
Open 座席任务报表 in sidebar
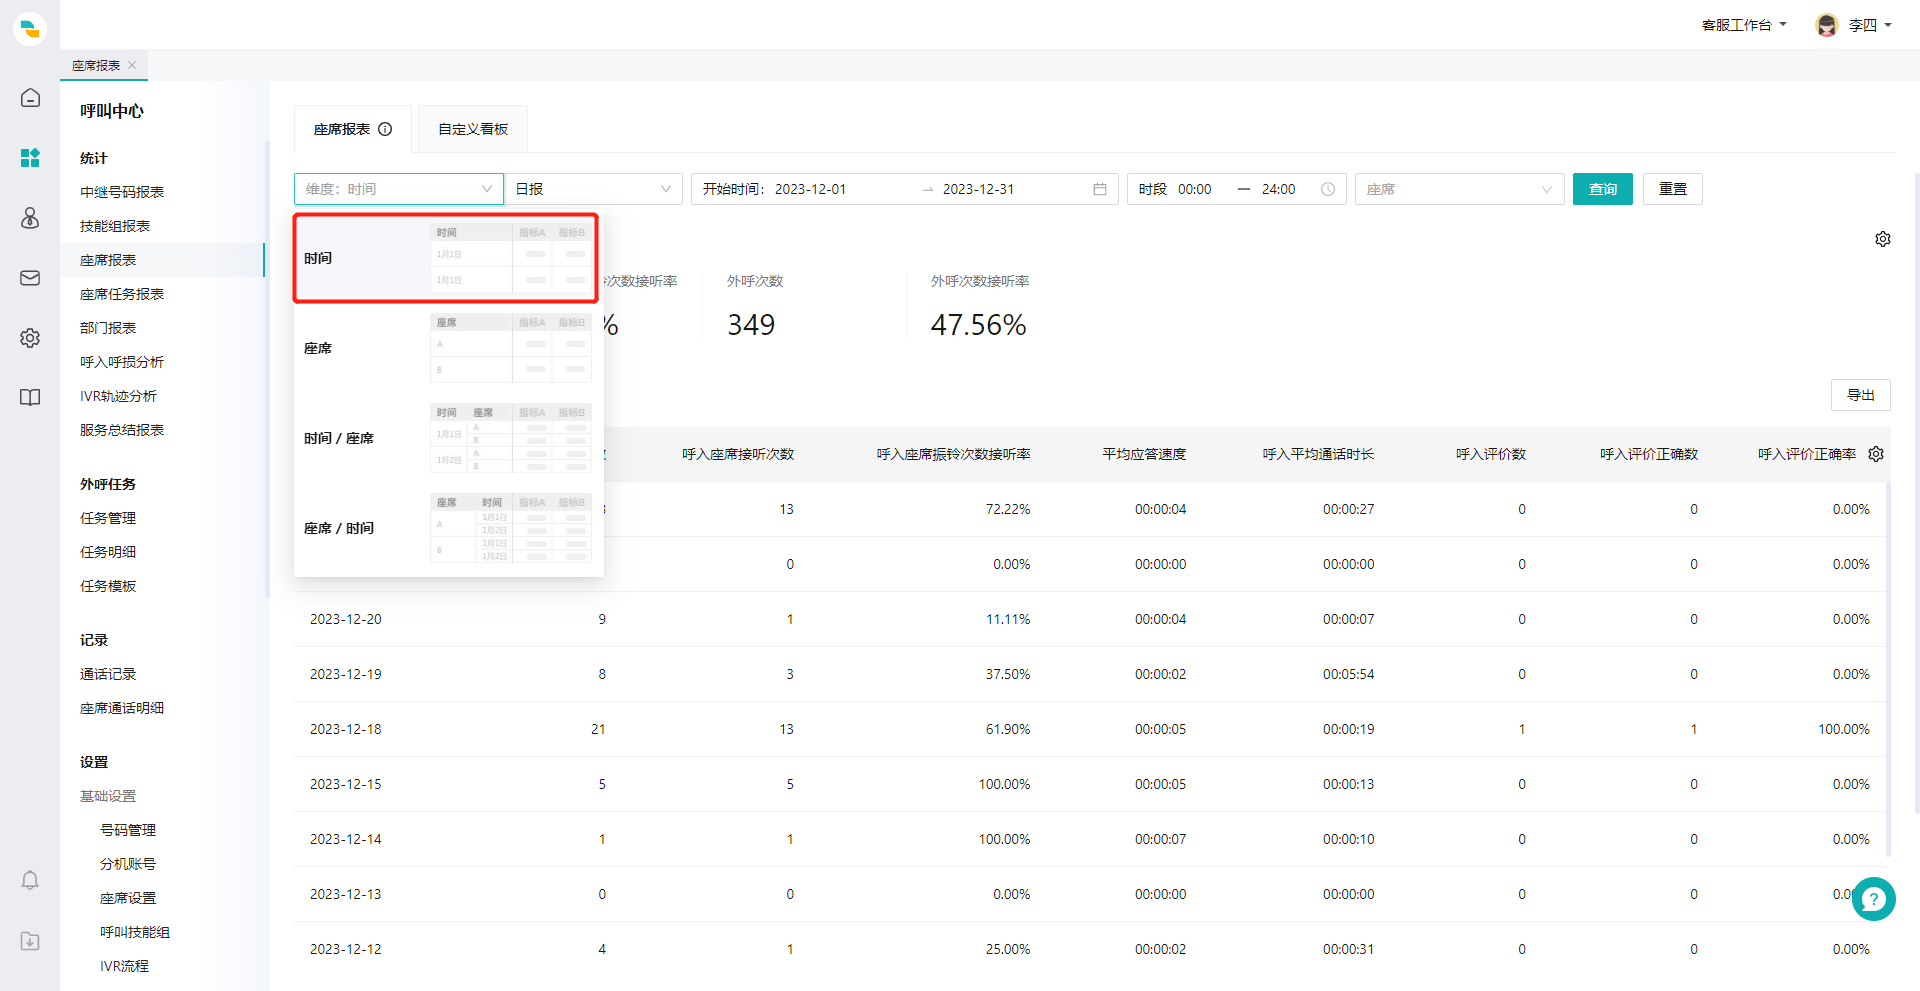point(122,294)
